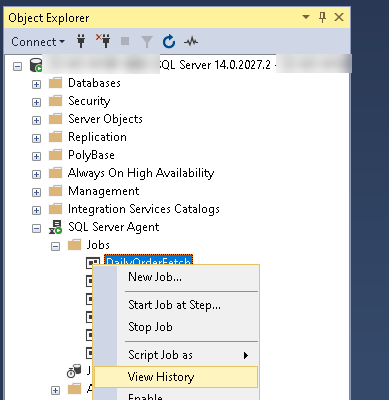Click the Replication folder icon
The image size is (389, 400).
point(55,137)
